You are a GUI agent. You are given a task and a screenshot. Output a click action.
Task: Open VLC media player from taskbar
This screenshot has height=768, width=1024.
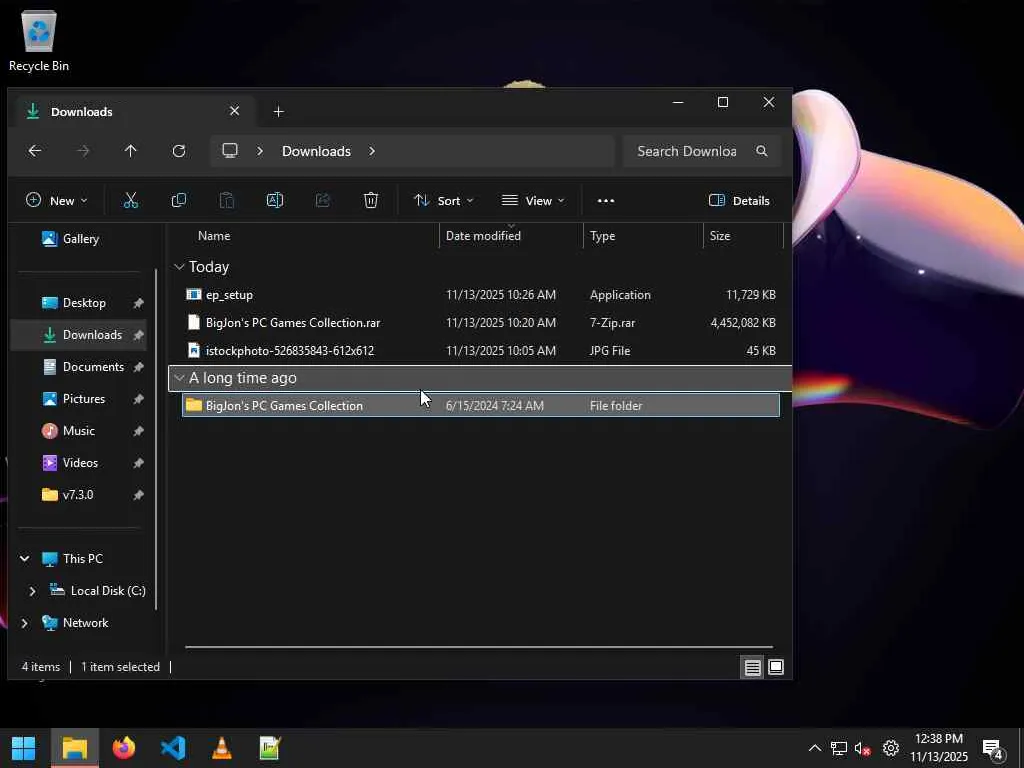pyautogui.click(x=222, y=748)
